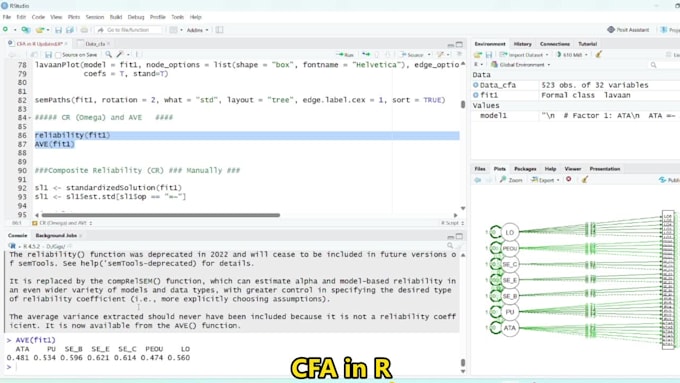The width and height of the screenshot is (680, 383).
Task: Open the R language selector dropdown
Action: click(x=478, y=65)
